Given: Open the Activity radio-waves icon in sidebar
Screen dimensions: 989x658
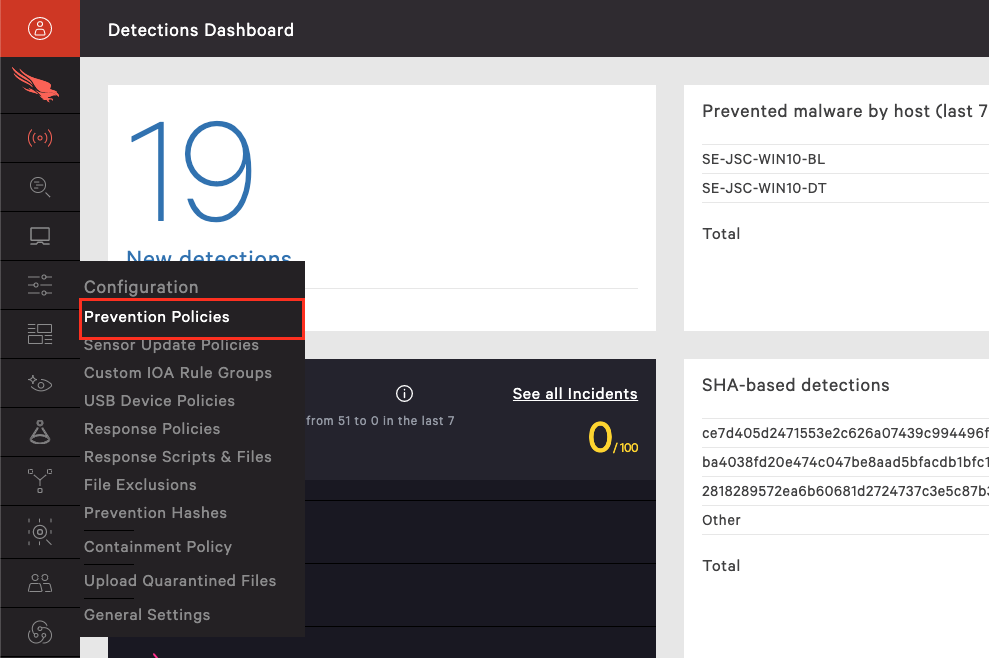Looking at the screenshot, I should [x=40, y=138].
